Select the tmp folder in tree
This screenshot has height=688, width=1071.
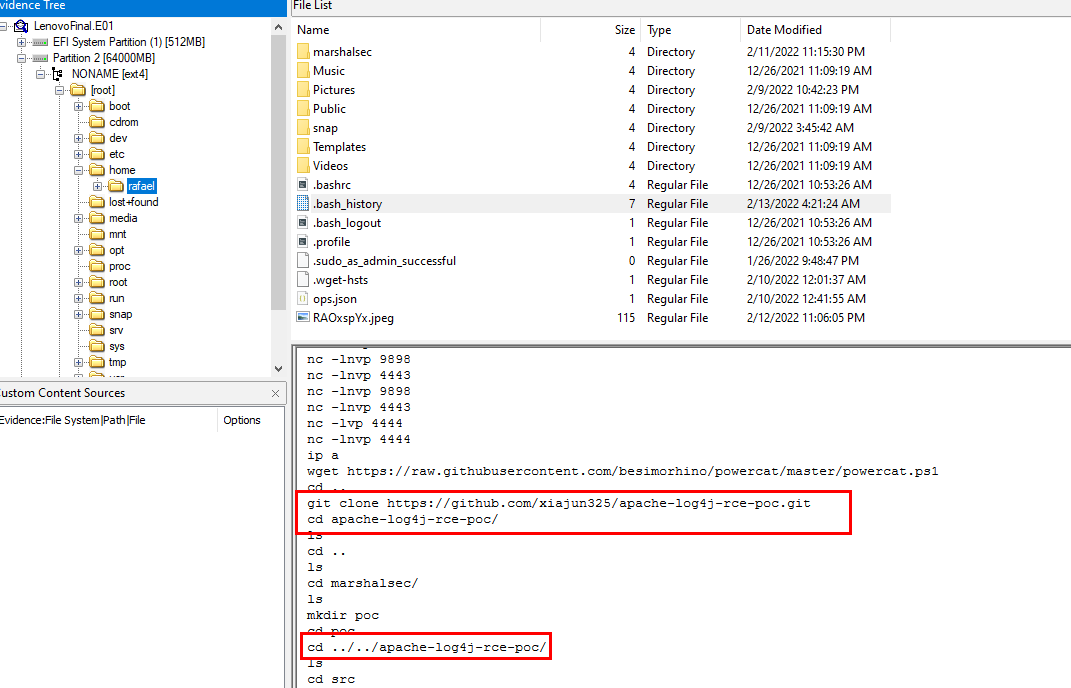click(x=117, y=362)
